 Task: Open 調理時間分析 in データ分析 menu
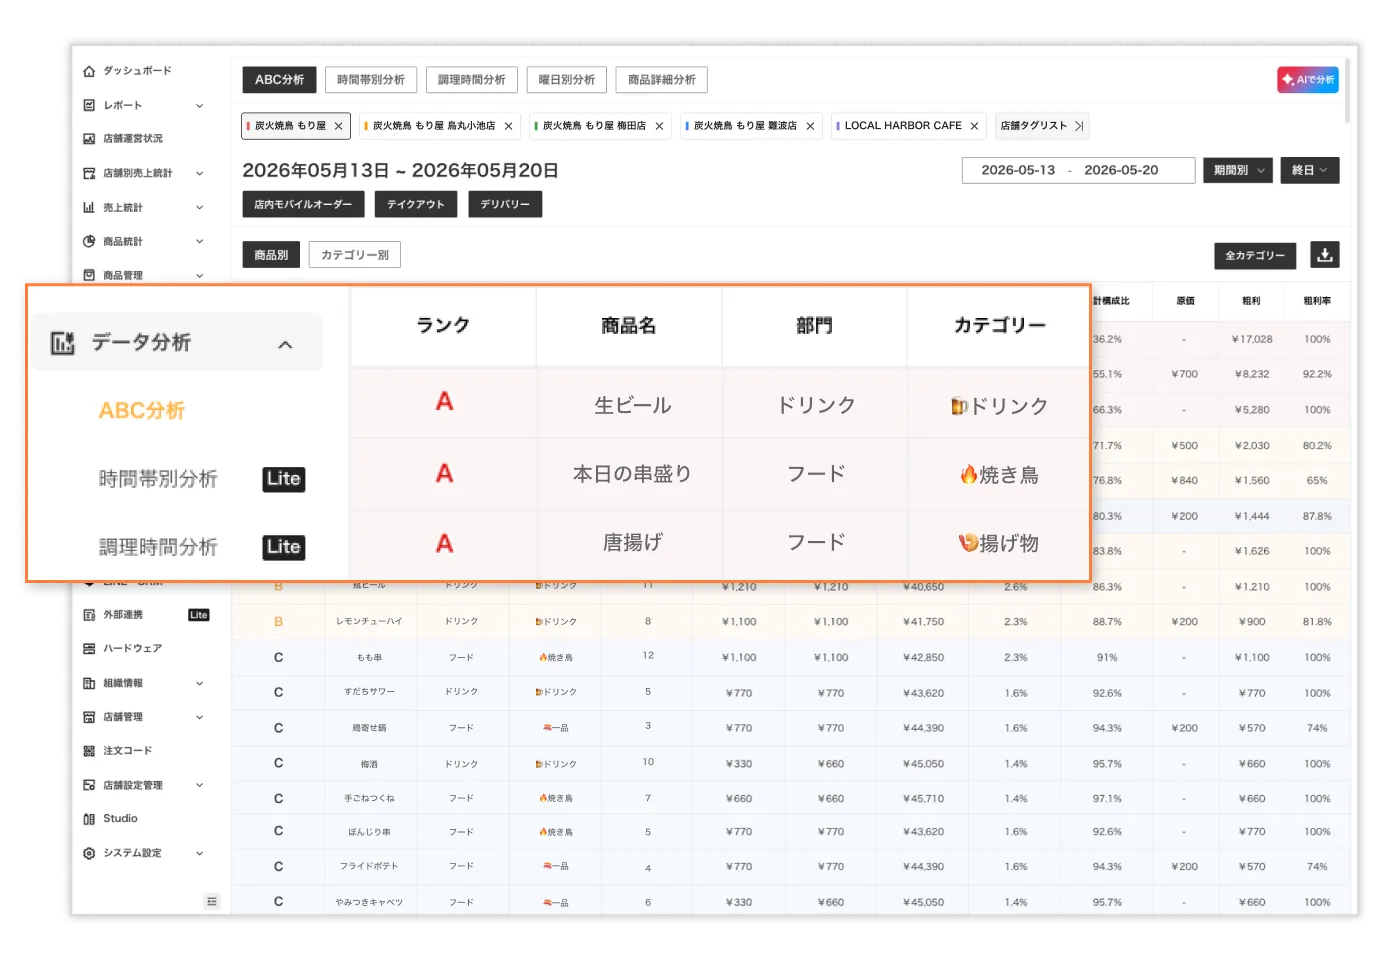coord(158,547)
